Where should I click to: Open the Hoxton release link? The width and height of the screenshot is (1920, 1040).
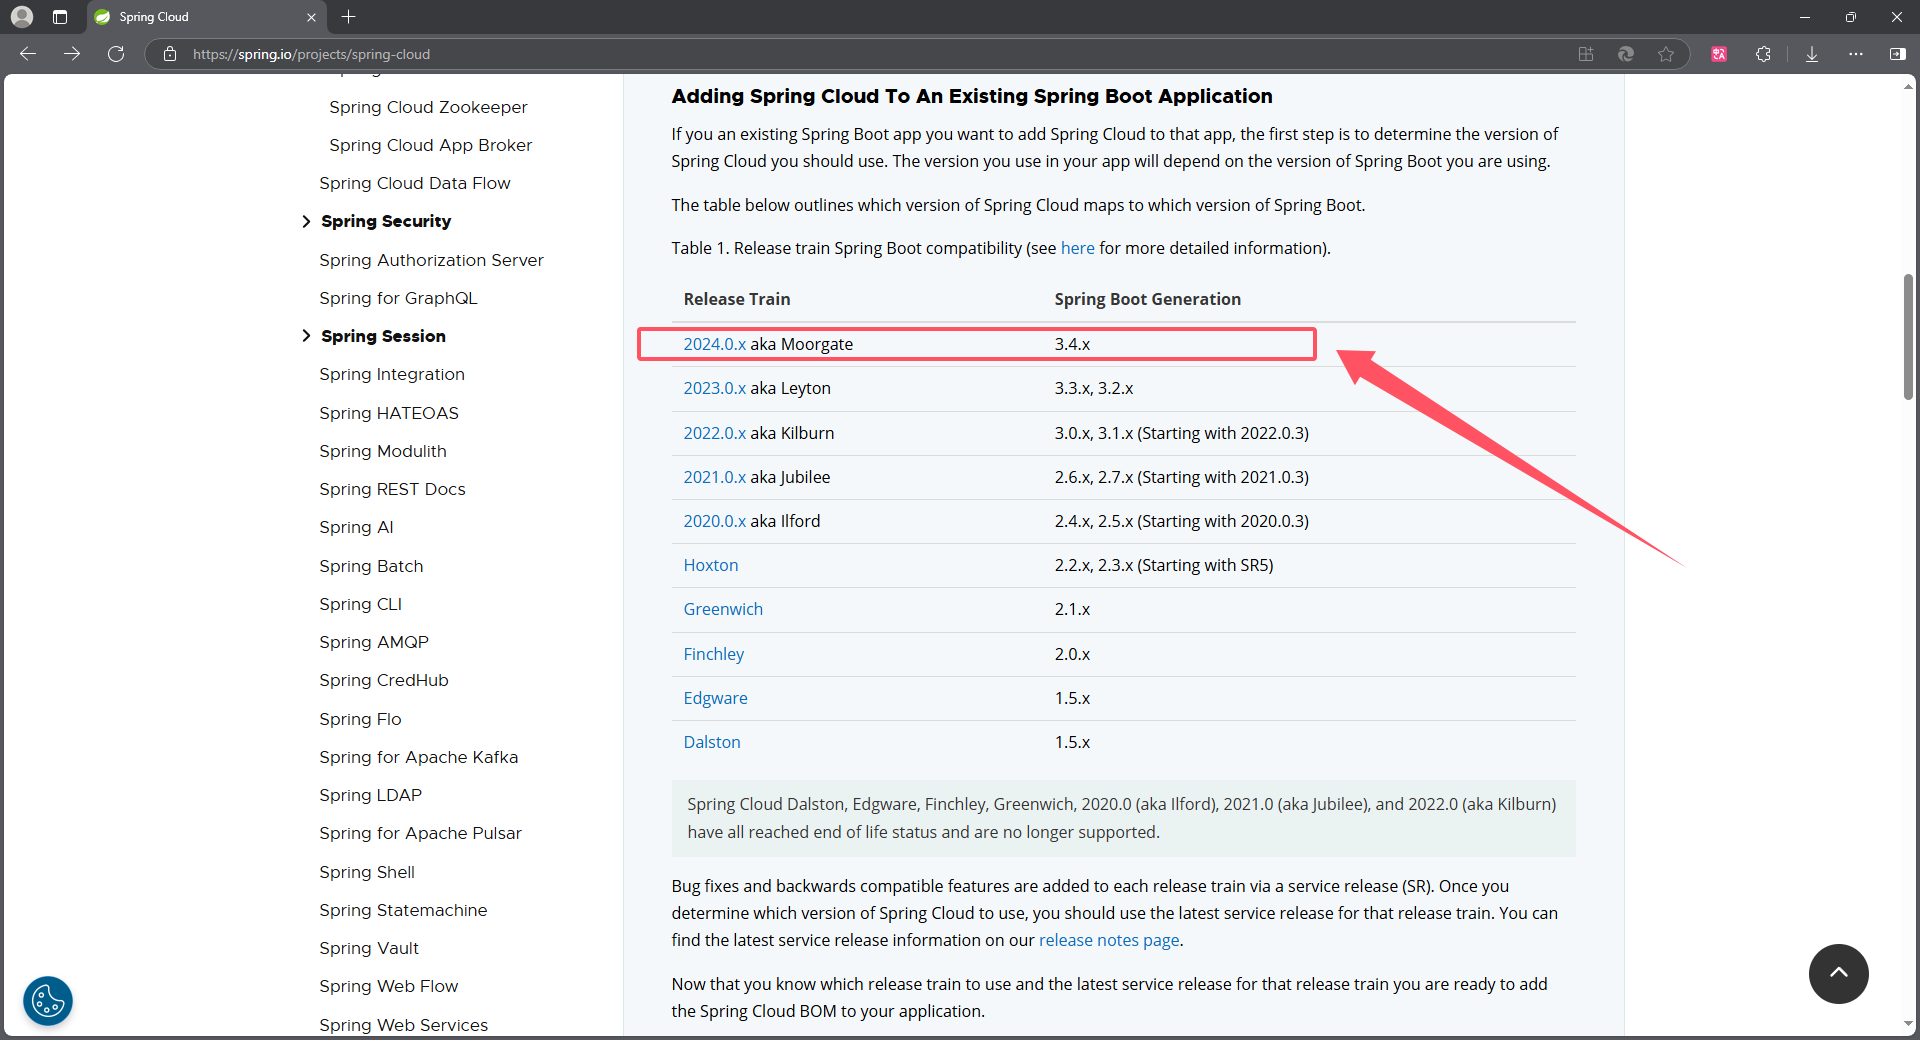point(711,565)
